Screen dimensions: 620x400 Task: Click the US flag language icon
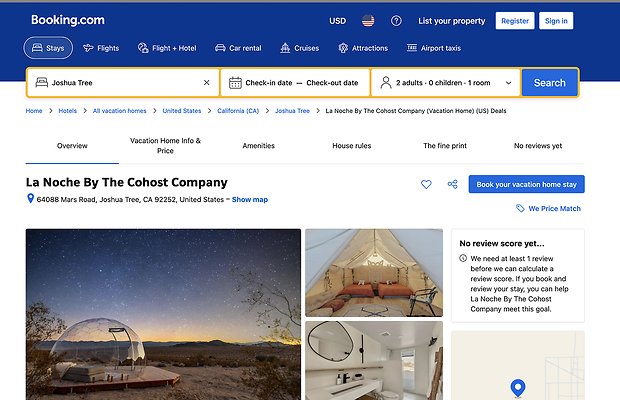point(368,20)
